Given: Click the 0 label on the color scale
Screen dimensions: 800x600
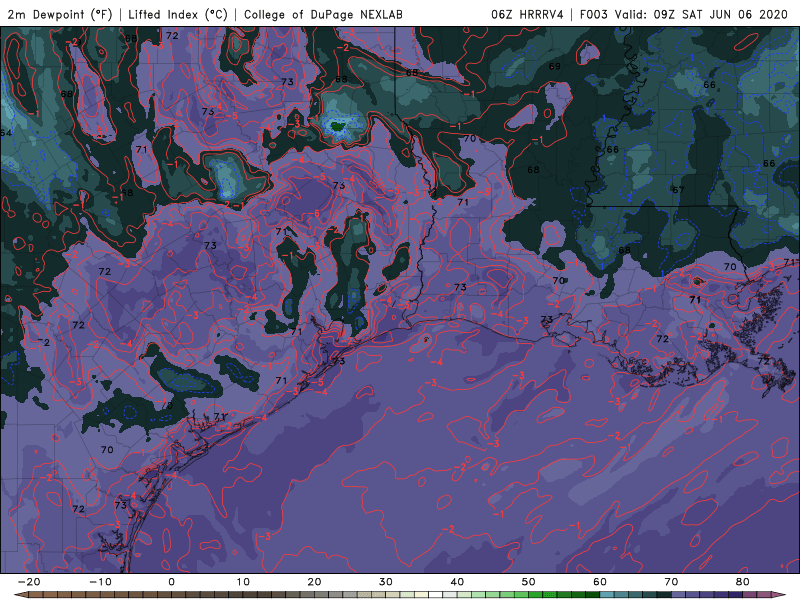Looking at the screenshot, I should [x=171, y=582].
